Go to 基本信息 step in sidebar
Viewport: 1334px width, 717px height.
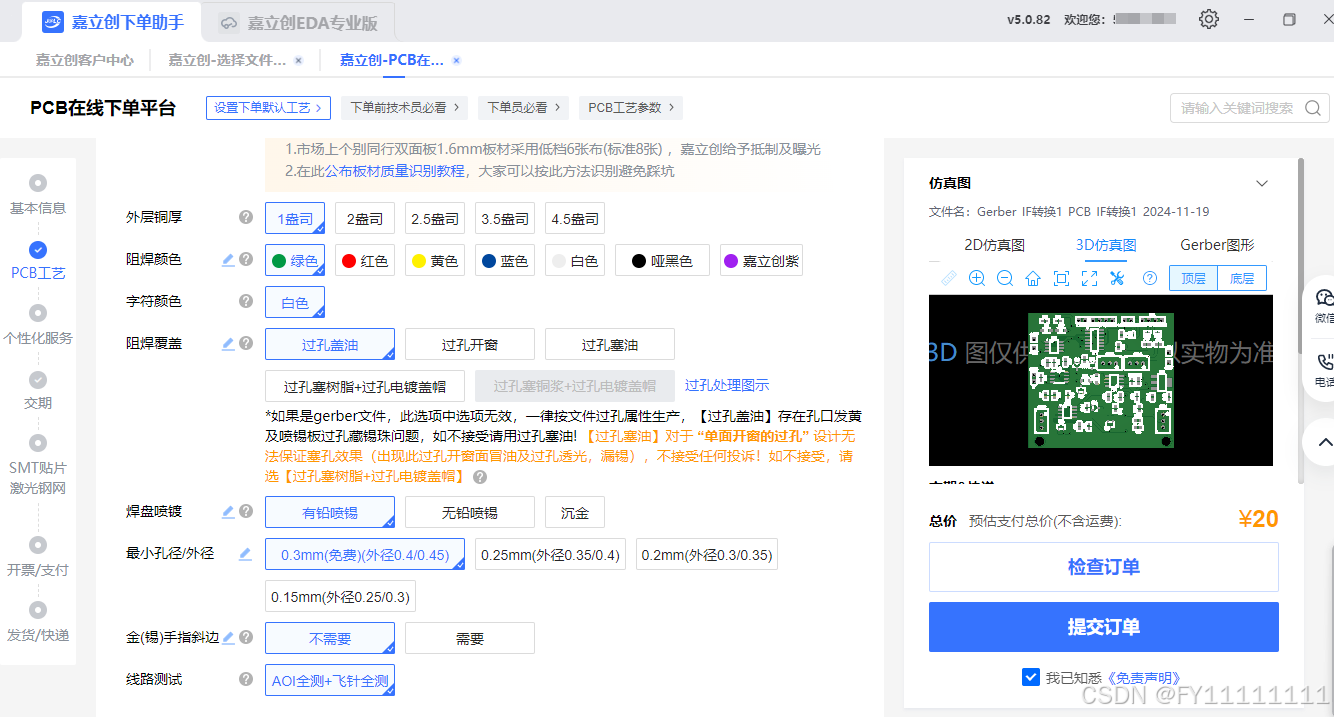coord(38,196)
